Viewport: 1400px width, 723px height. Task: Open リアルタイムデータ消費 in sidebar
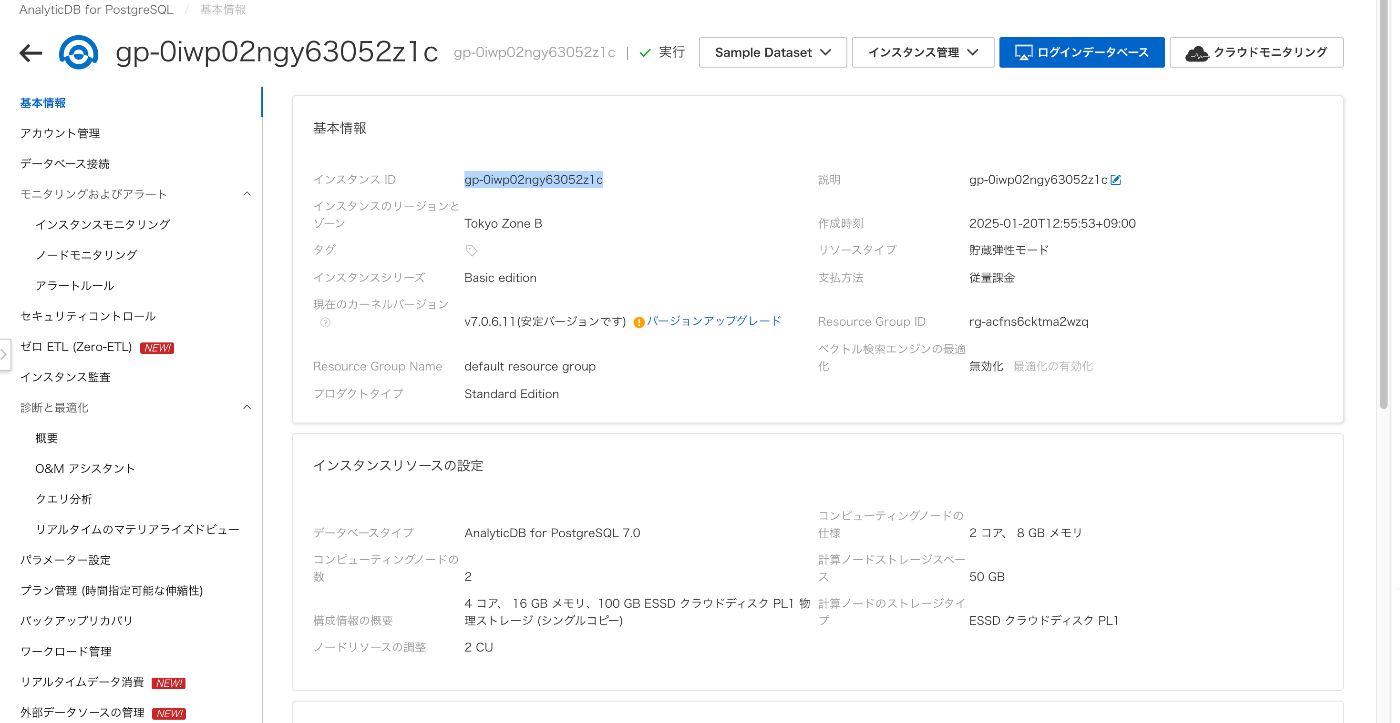82,682
